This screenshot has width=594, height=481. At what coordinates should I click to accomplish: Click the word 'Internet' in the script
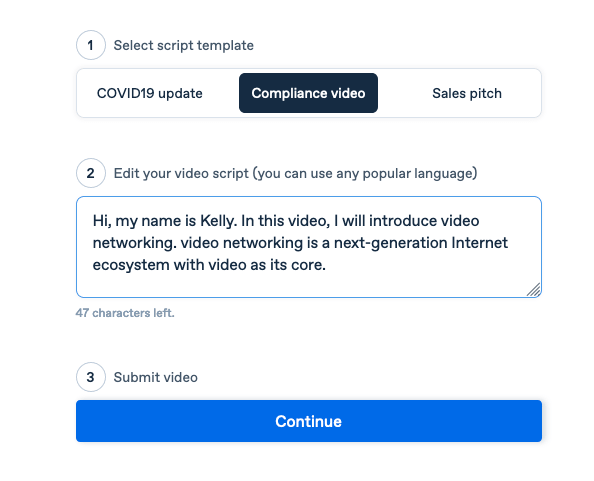click(479, 243)
